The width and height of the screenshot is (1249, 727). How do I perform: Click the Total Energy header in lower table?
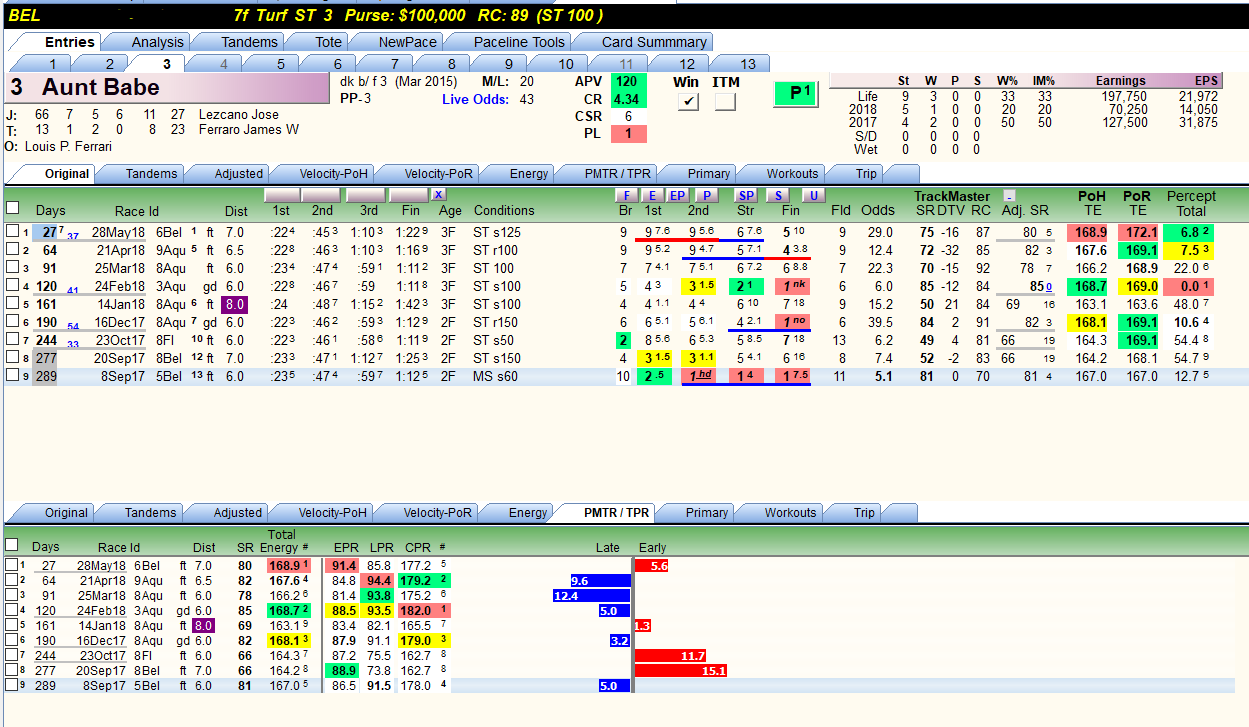coord(278,541)
